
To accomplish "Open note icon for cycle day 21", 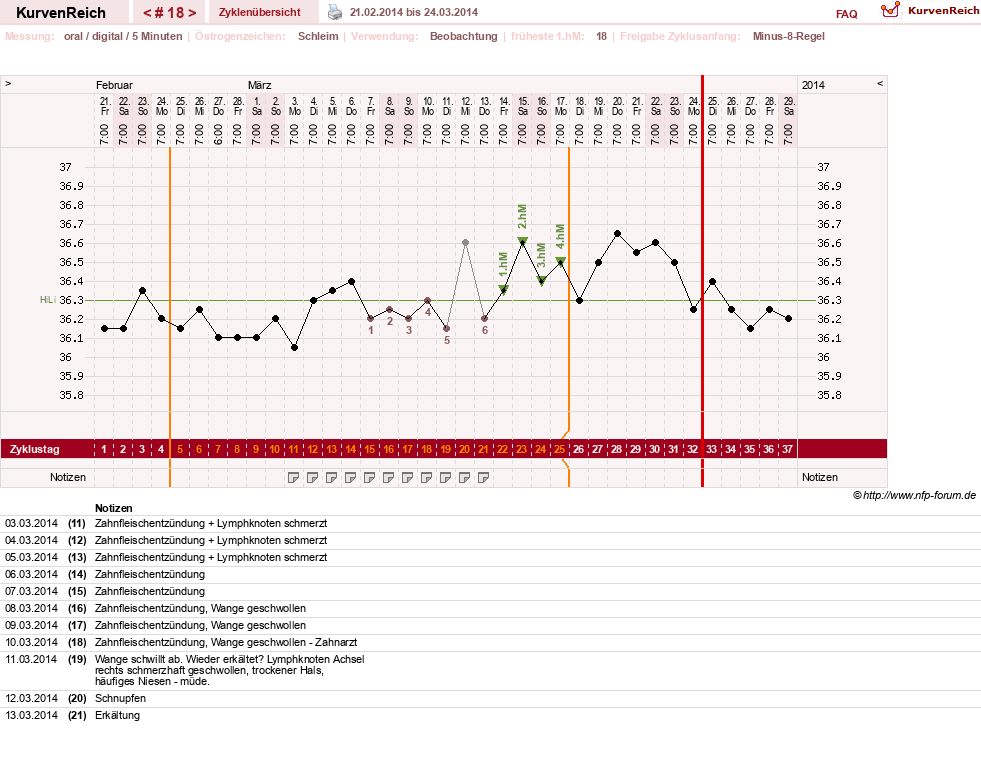I will [x=484, y=478].
